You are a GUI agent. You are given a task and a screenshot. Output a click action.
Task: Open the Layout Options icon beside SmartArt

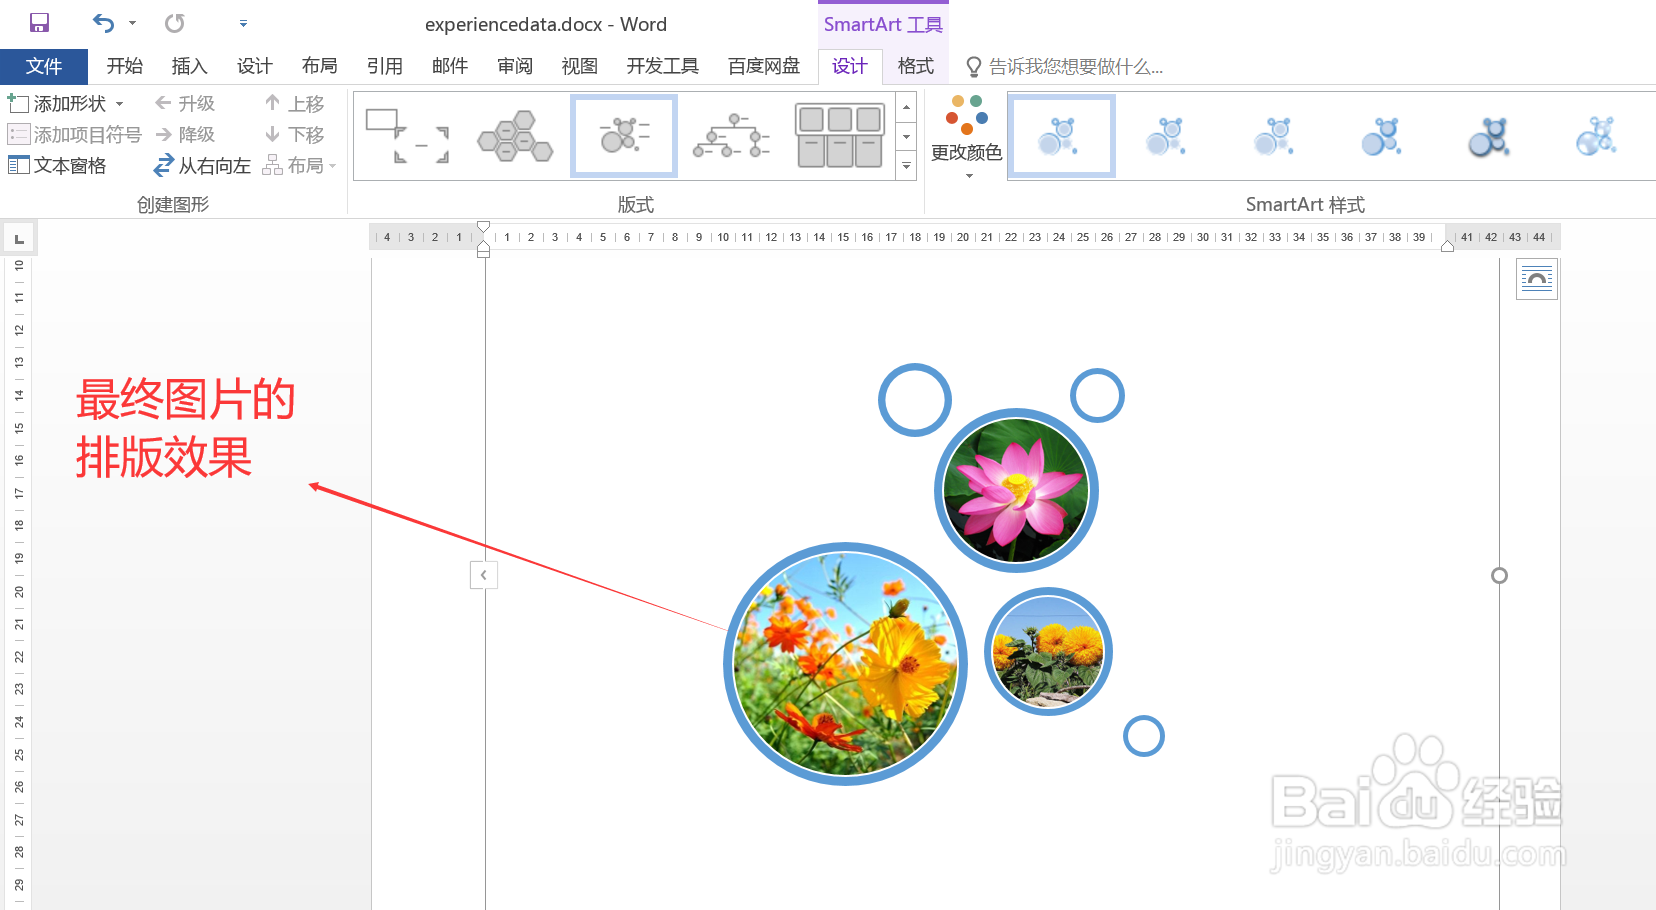[x=1537, y=279]
